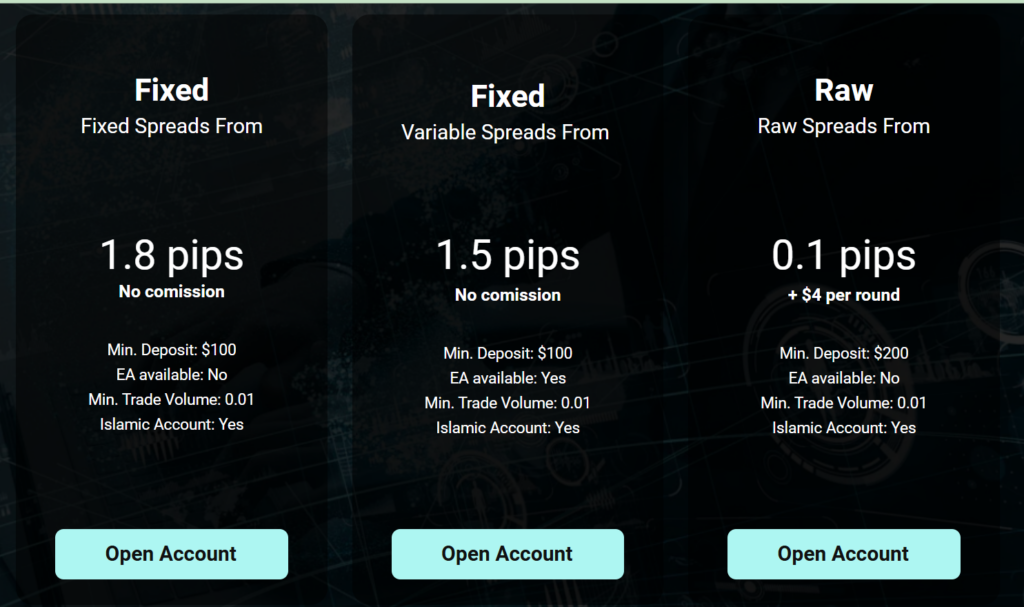Open an account for the Raw plan

(x=843, y=554)
